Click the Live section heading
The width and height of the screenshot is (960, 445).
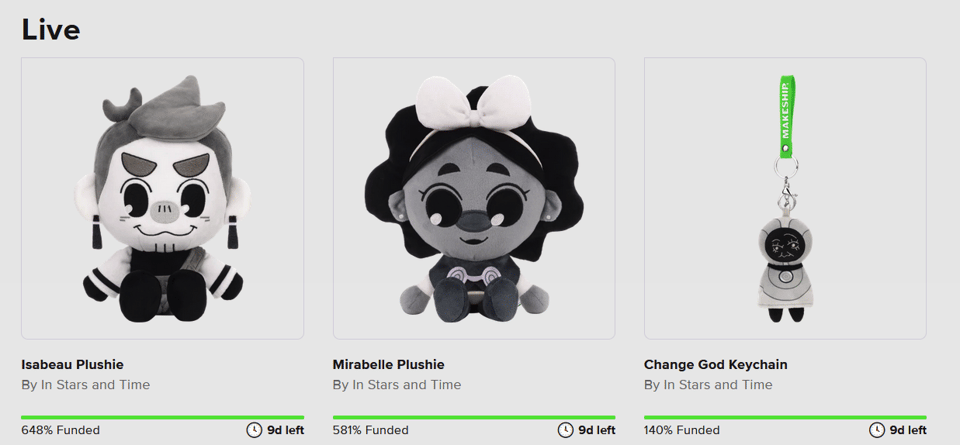click(x=51, y=29)
